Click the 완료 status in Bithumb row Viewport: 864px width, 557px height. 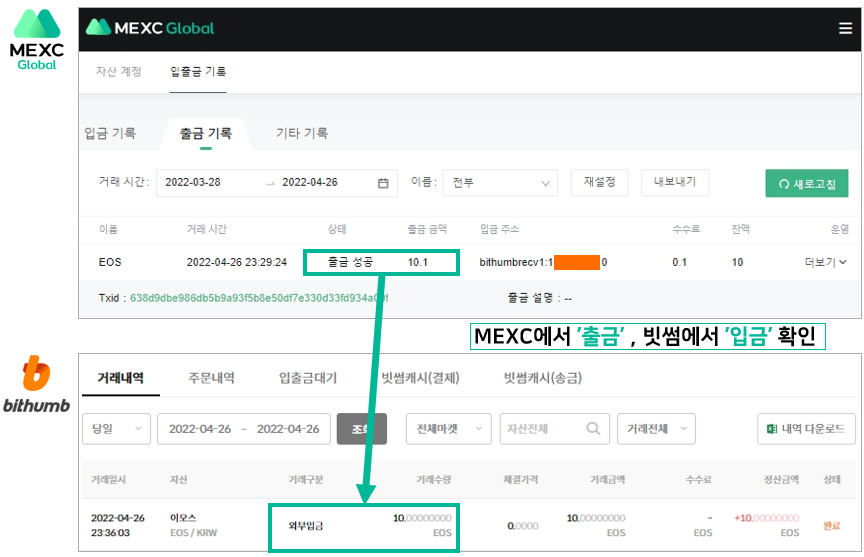832,526
